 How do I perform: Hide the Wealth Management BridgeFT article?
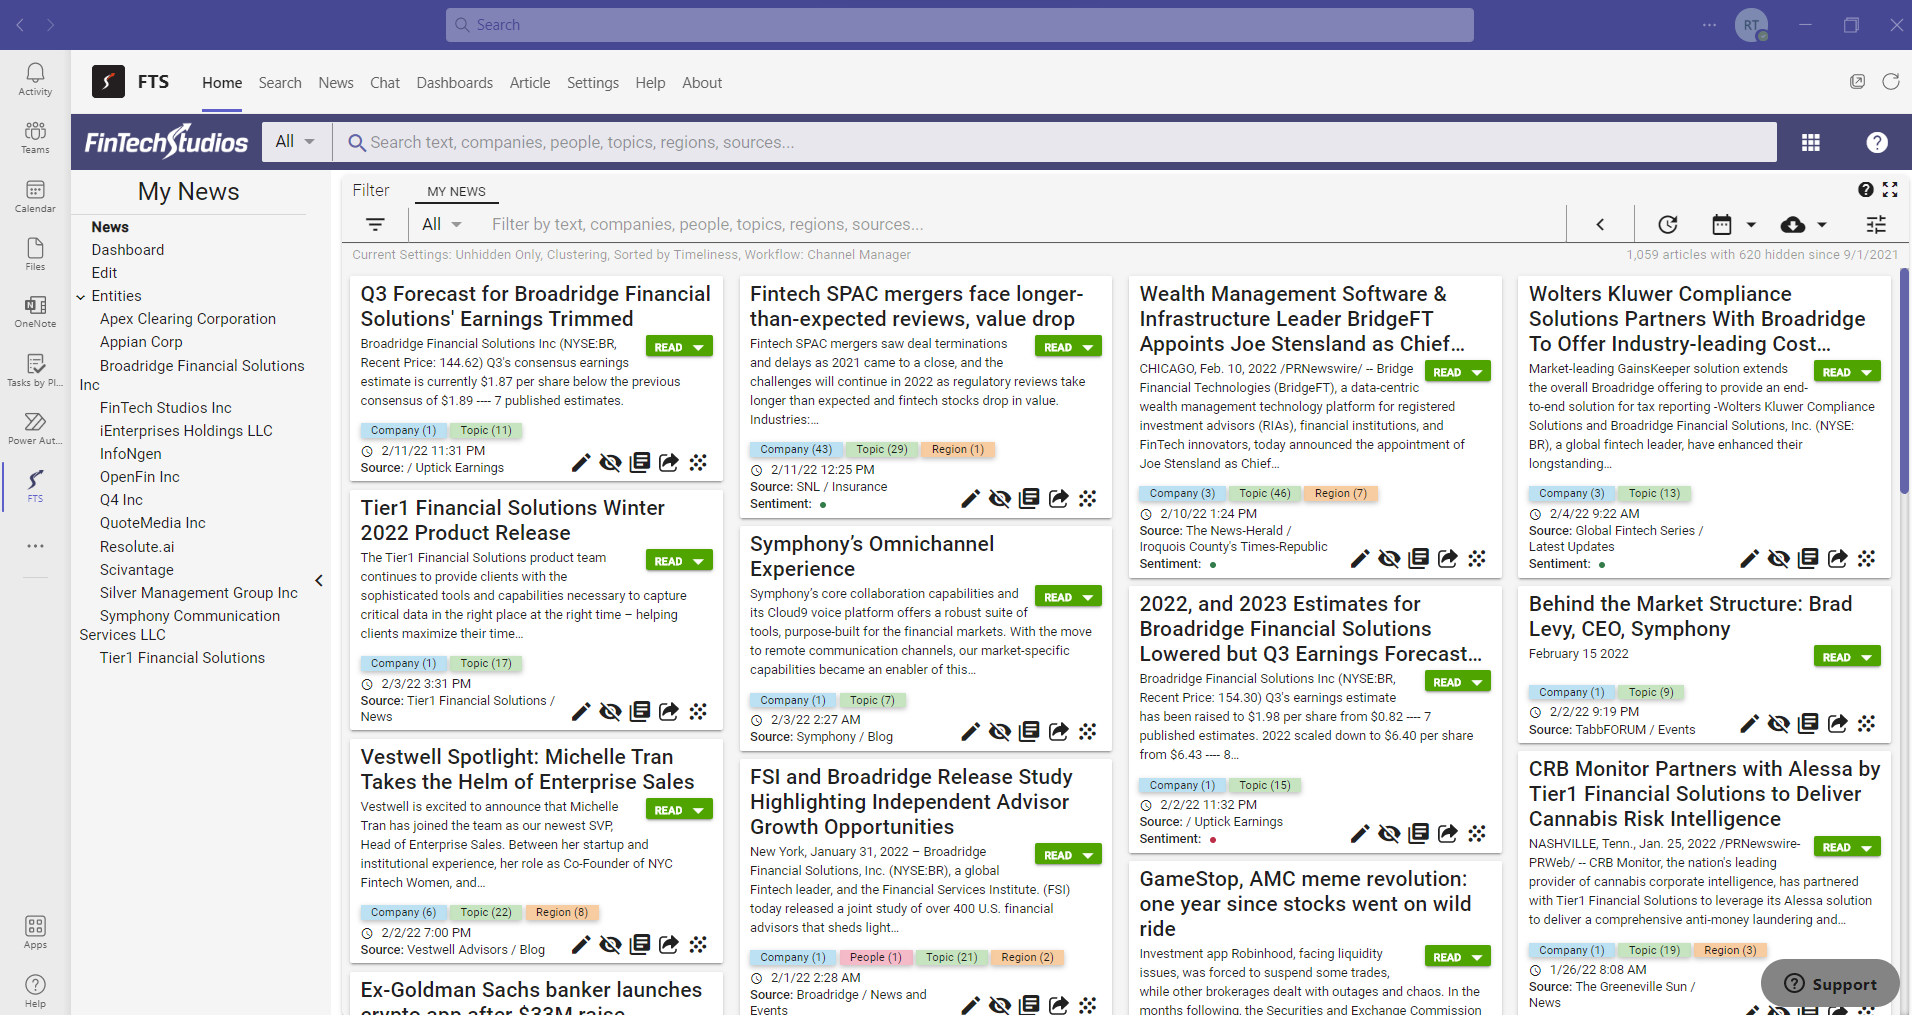(x=1389, y=558)
